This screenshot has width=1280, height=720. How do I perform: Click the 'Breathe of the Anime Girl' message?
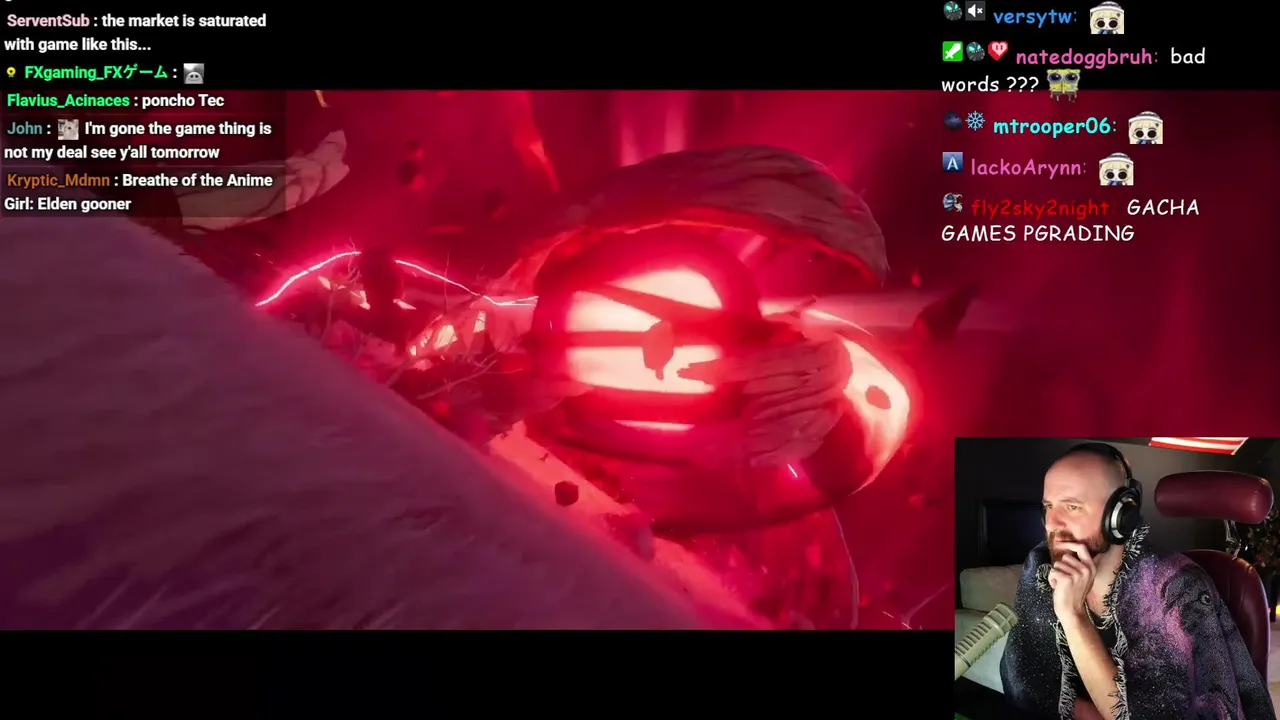(138, 192)
